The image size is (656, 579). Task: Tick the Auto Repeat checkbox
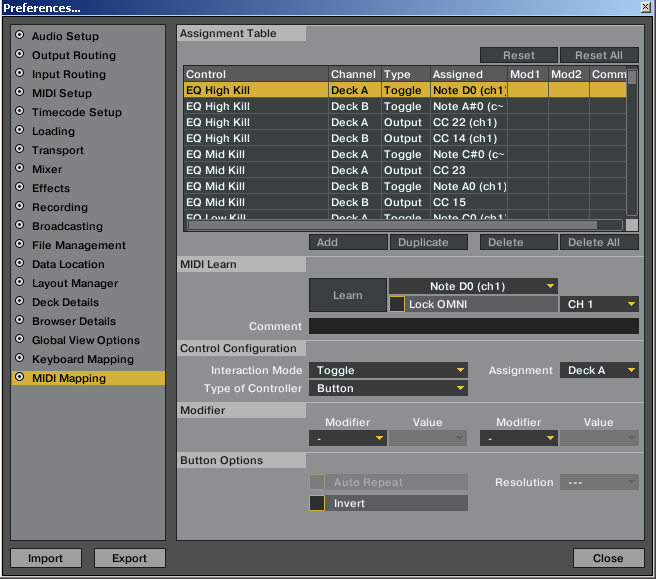coord(317,482)
